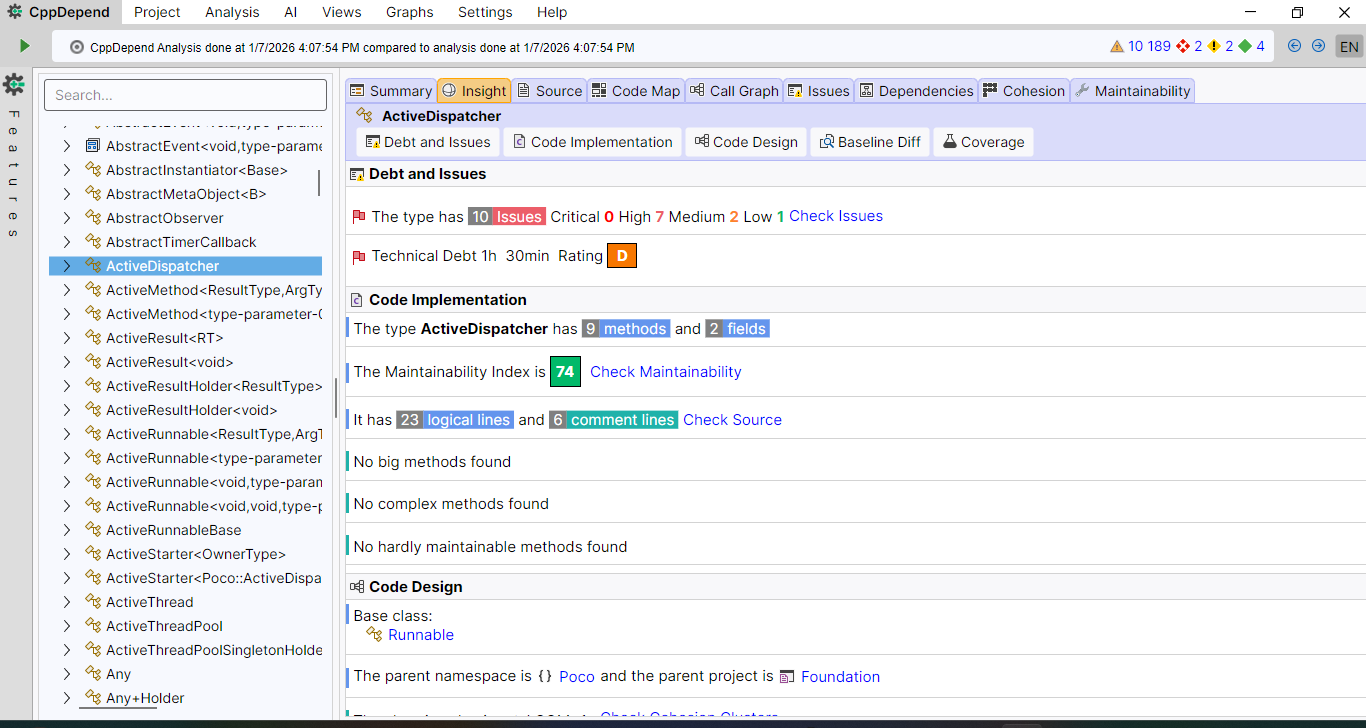Expand the AbstractObserver tree node
The height and width of the screenshot is (728, 1366).
(x=66, y=217)
